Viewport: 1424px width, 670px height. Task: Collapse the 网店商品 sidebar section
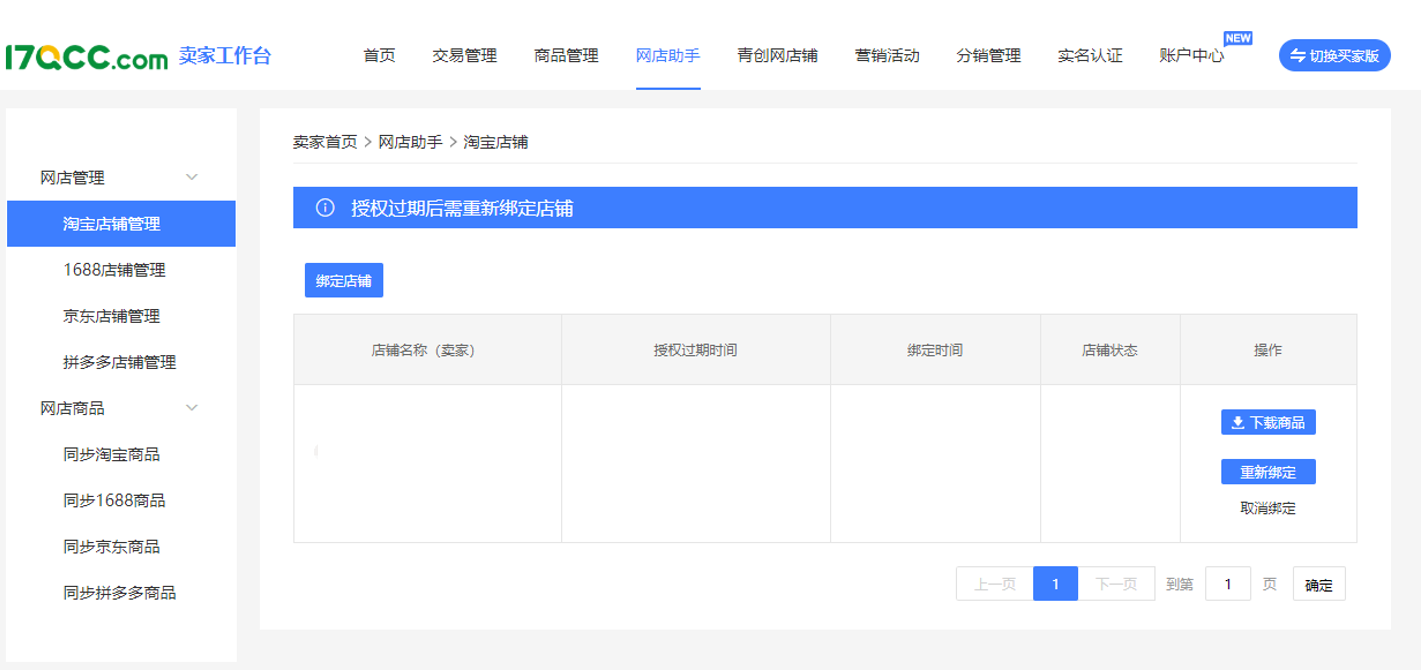tap(192, 408)
